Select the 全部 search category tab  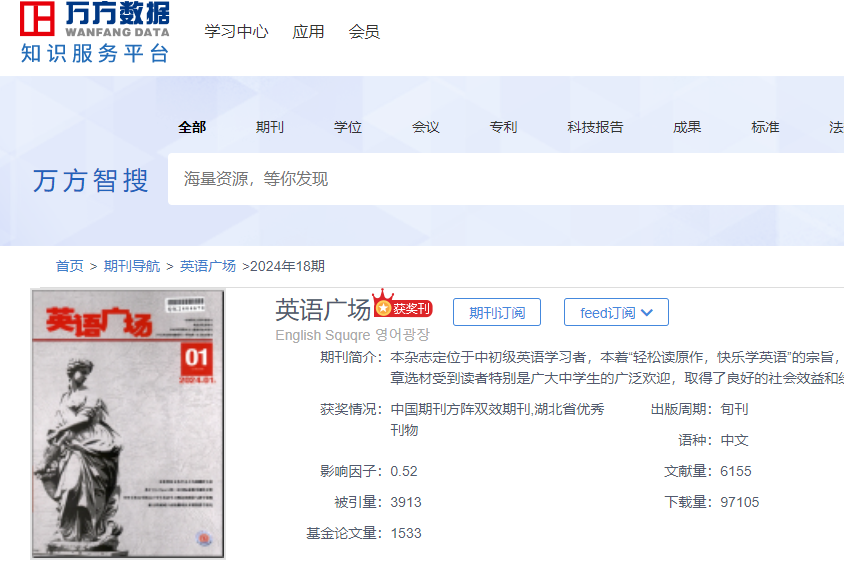tap(192, 128)
